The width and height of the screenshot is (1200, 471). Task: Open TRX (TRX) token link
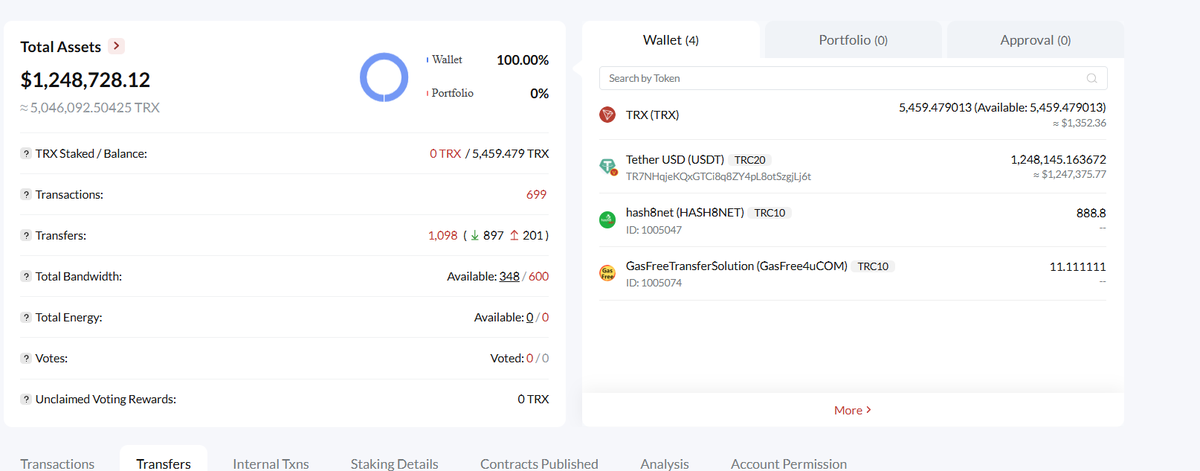tap(652, 115)
